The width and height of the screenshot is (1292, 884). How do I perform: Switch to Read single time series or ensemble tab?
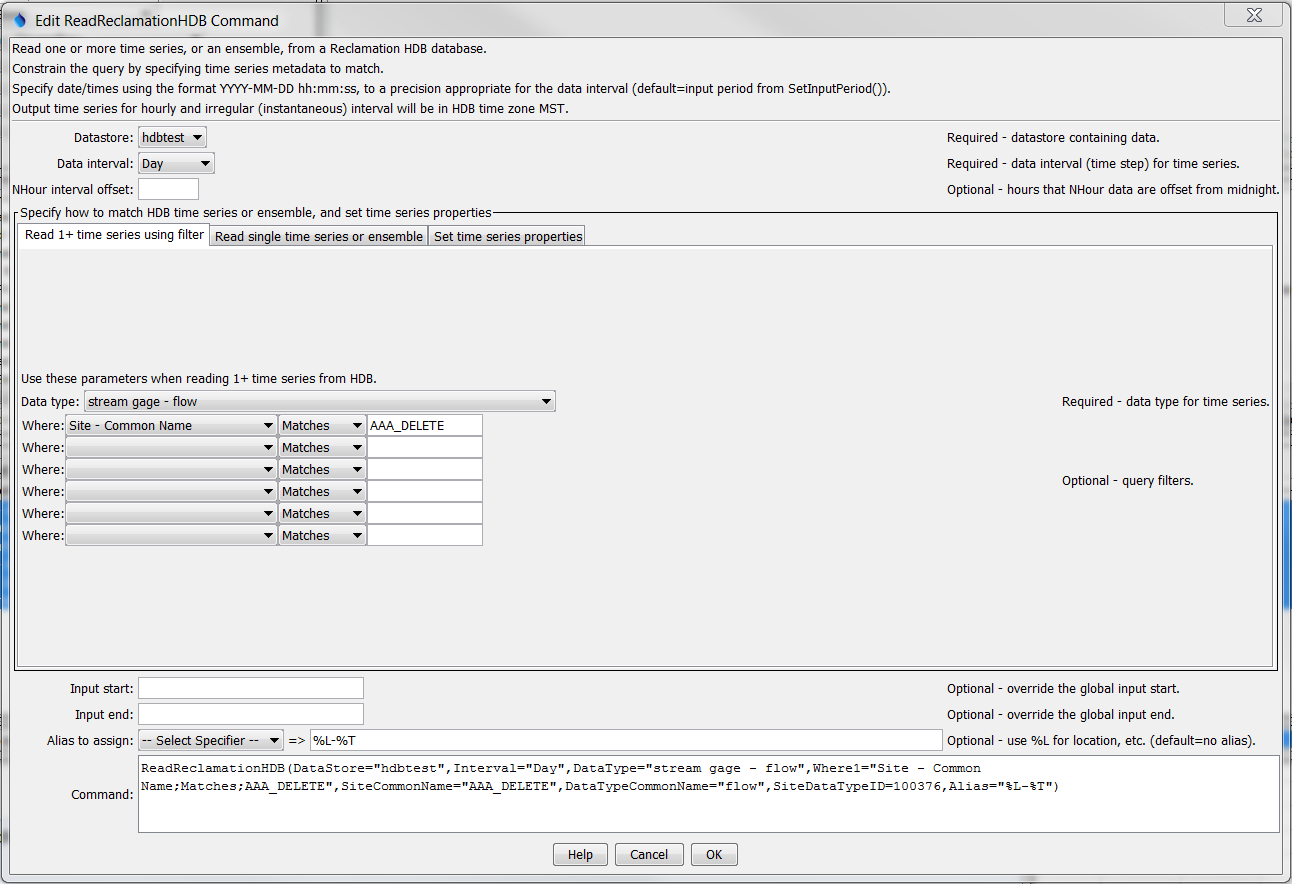click(x=317, y=236)
